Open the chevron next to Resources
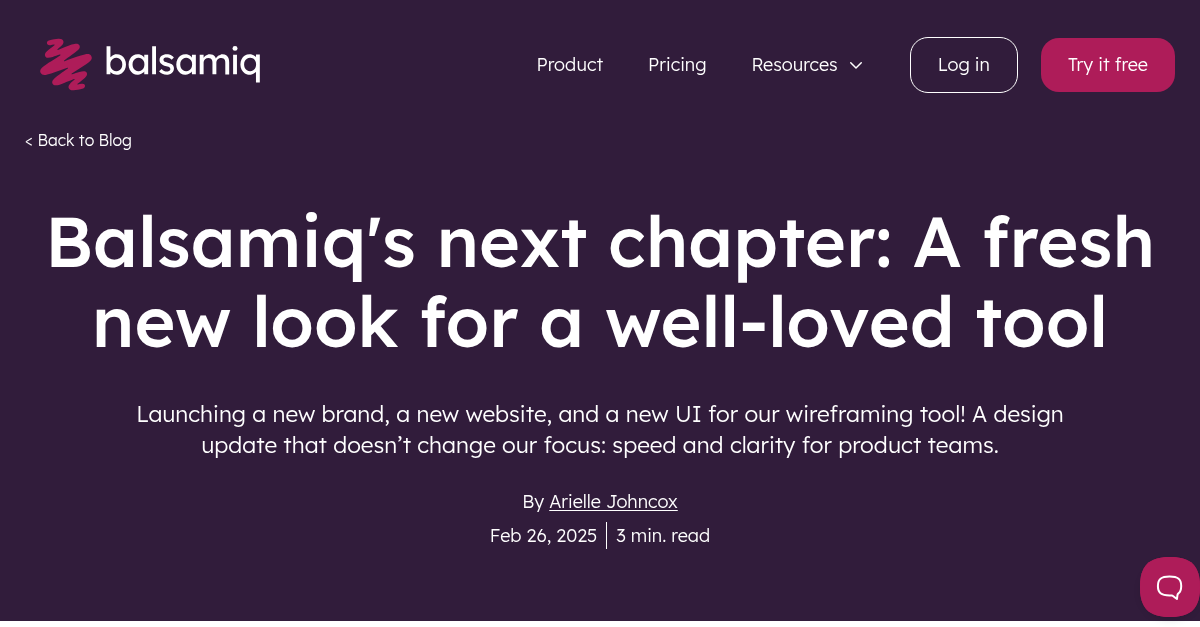1200x627 pixels. (856, 65)
